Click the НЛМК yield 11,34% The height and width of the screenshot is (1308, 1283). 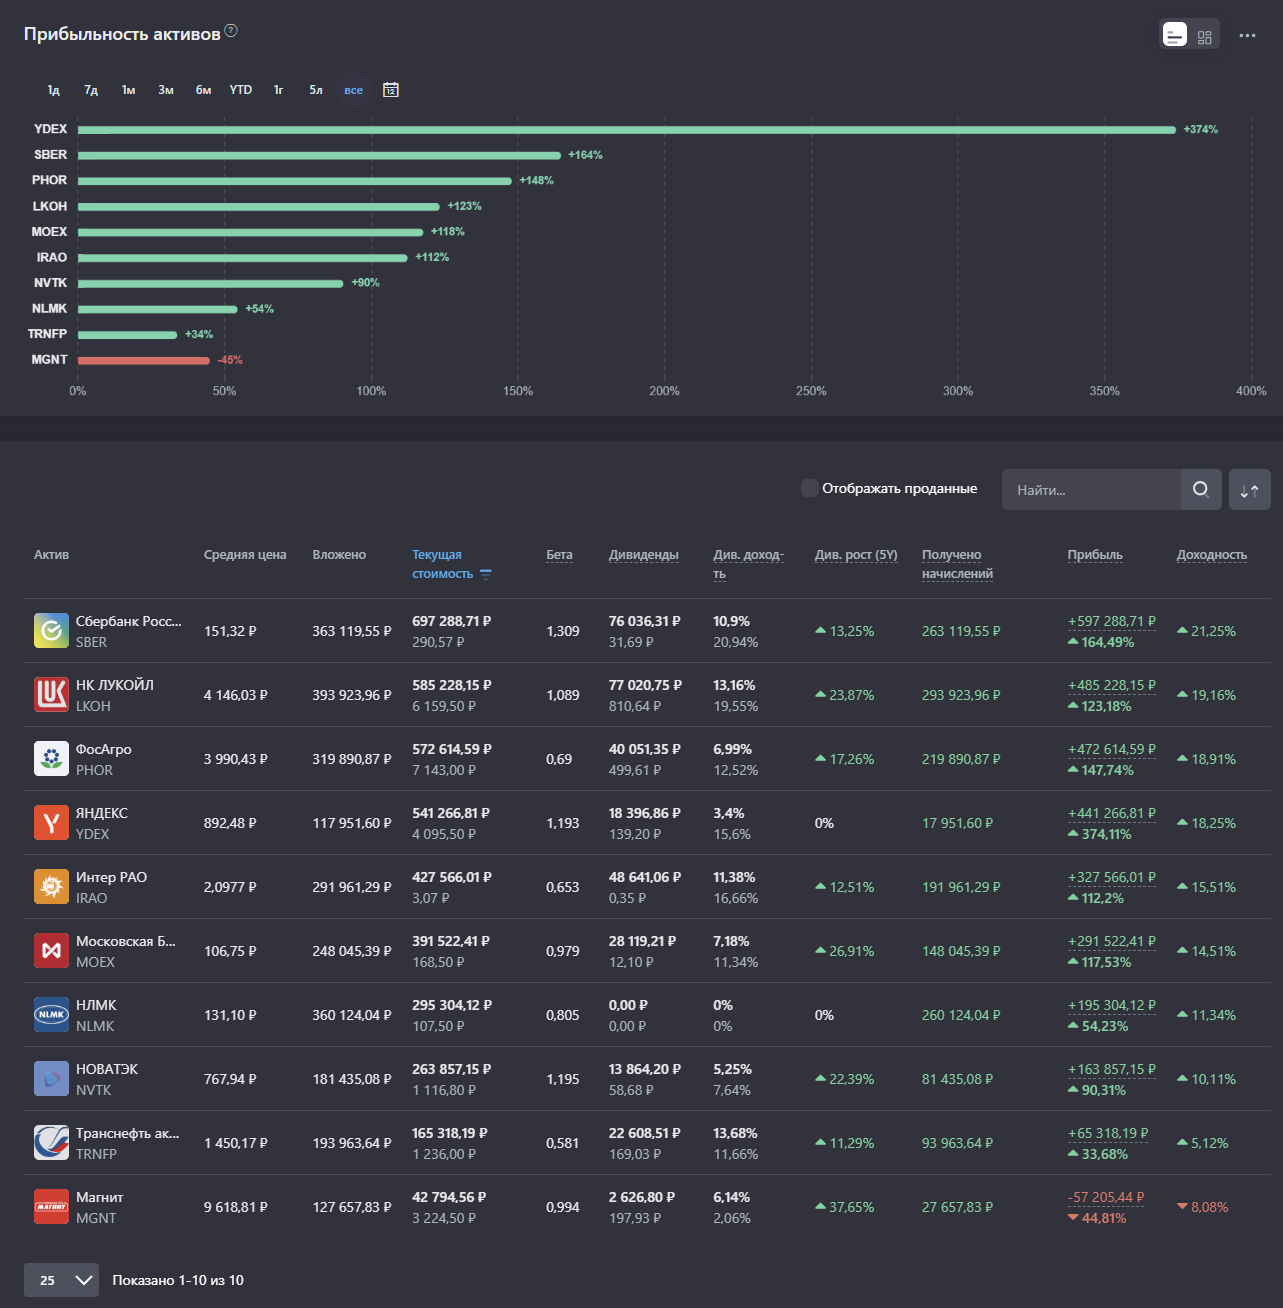click(1207, 1015)
